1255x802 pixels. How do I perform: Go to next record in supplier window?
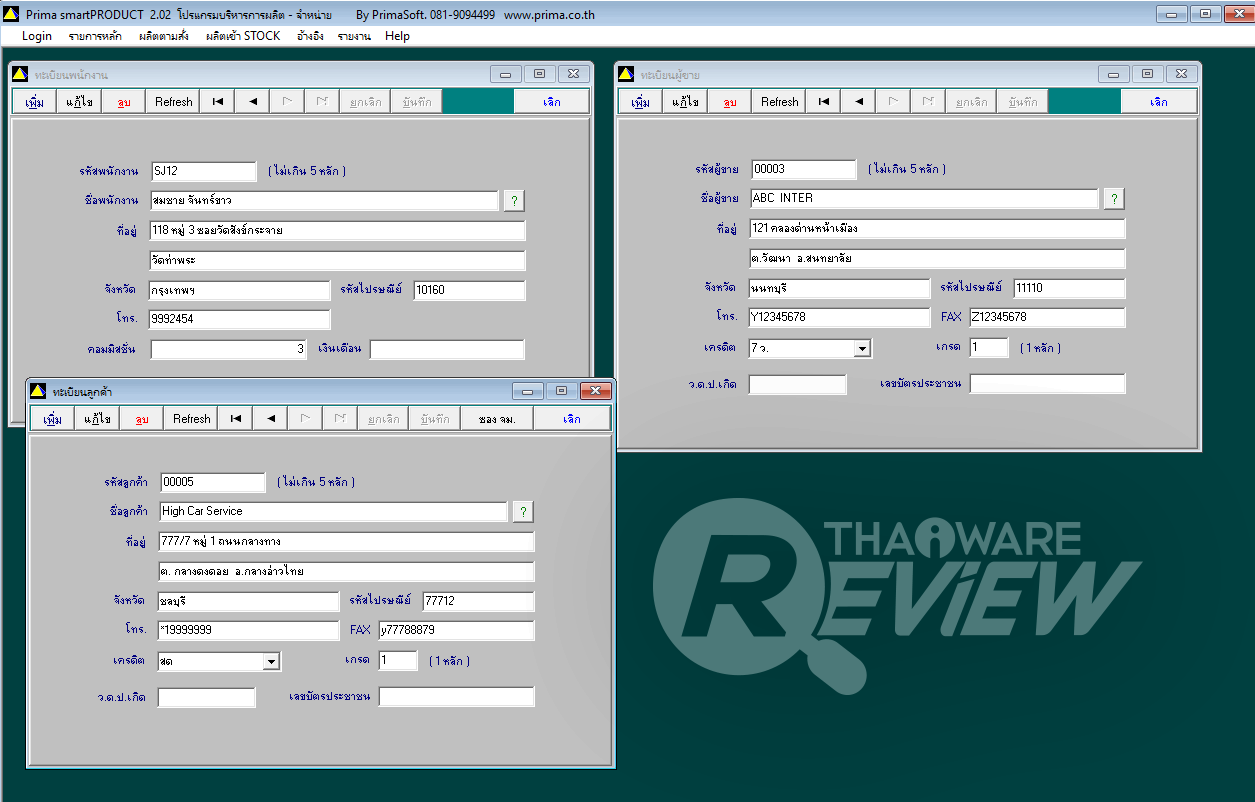(894, 102)
